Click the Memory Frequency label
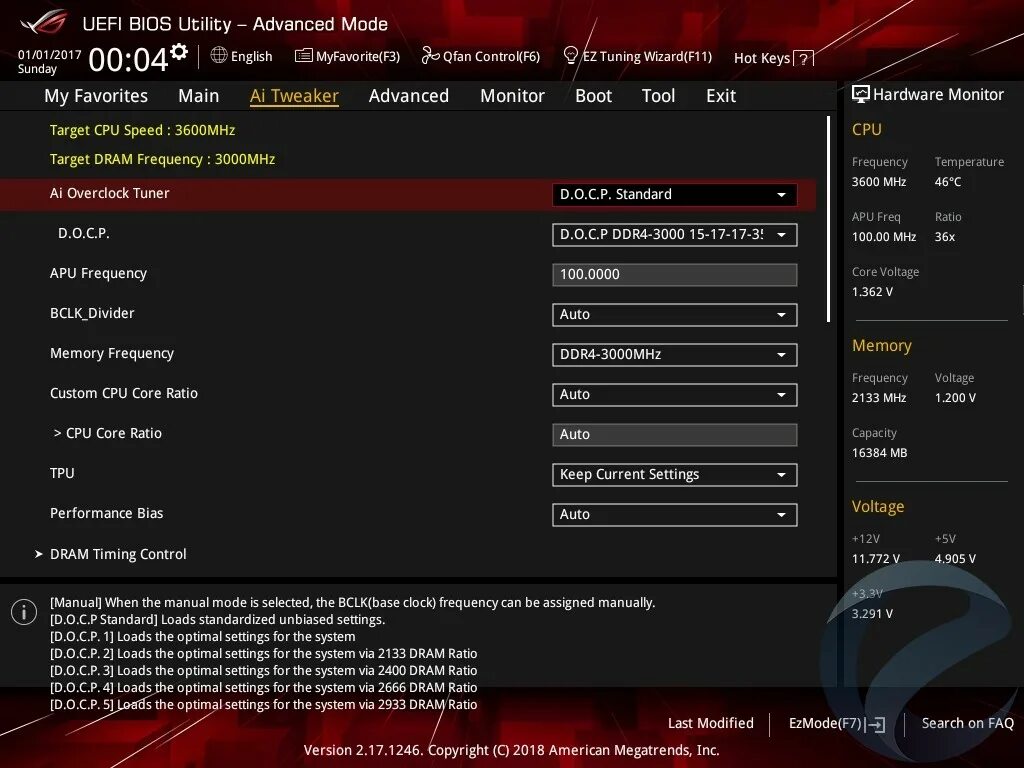 pyautogui.click(x=112, y=353)
